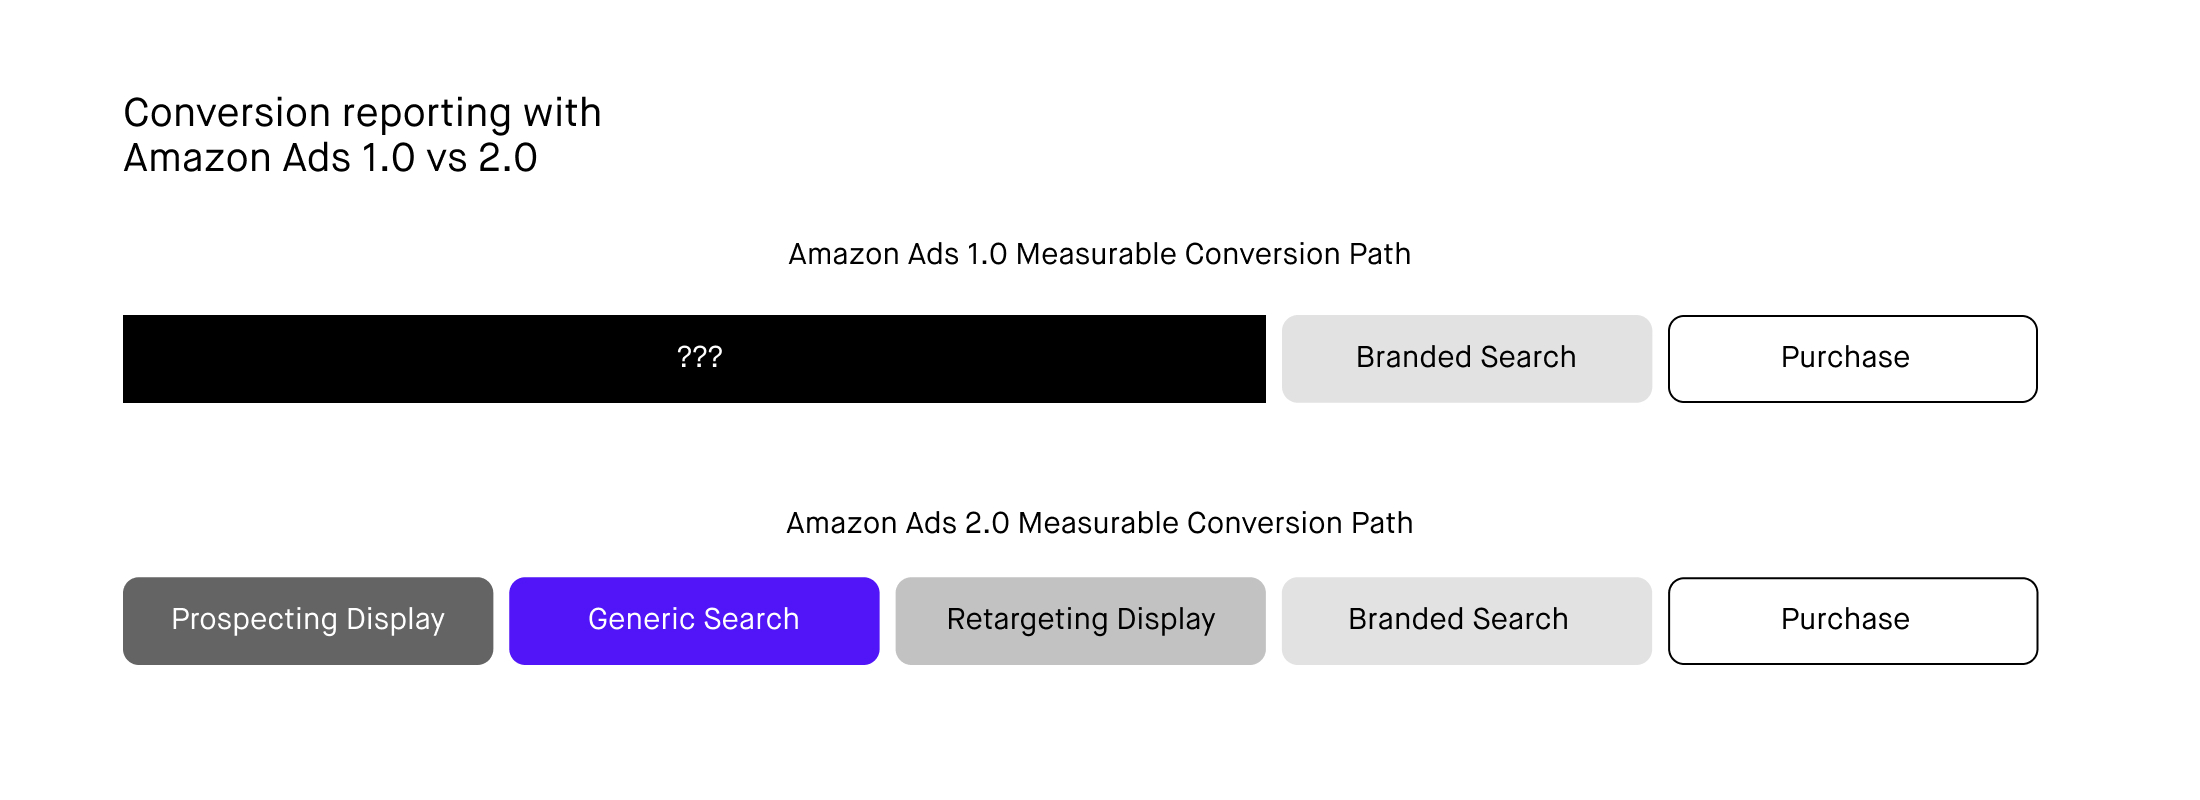Select Branded Search in the 2.0 path
Screen dimensions: 2200x800
[1466, 621]
